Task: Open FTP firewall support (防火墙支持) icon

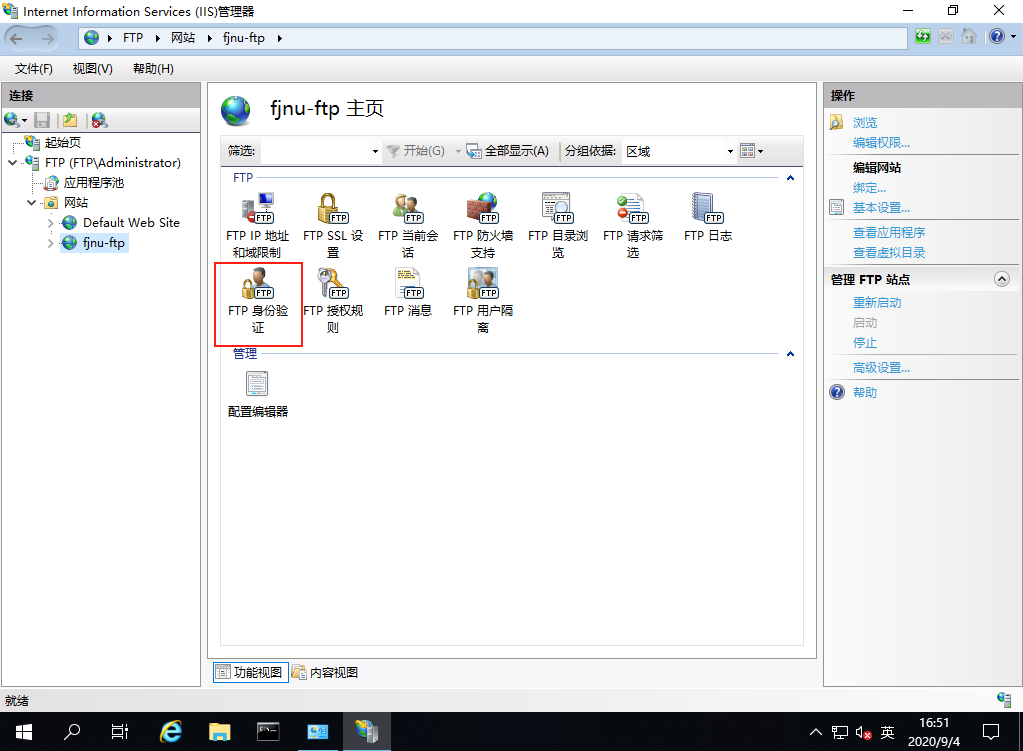Action: 483,225
